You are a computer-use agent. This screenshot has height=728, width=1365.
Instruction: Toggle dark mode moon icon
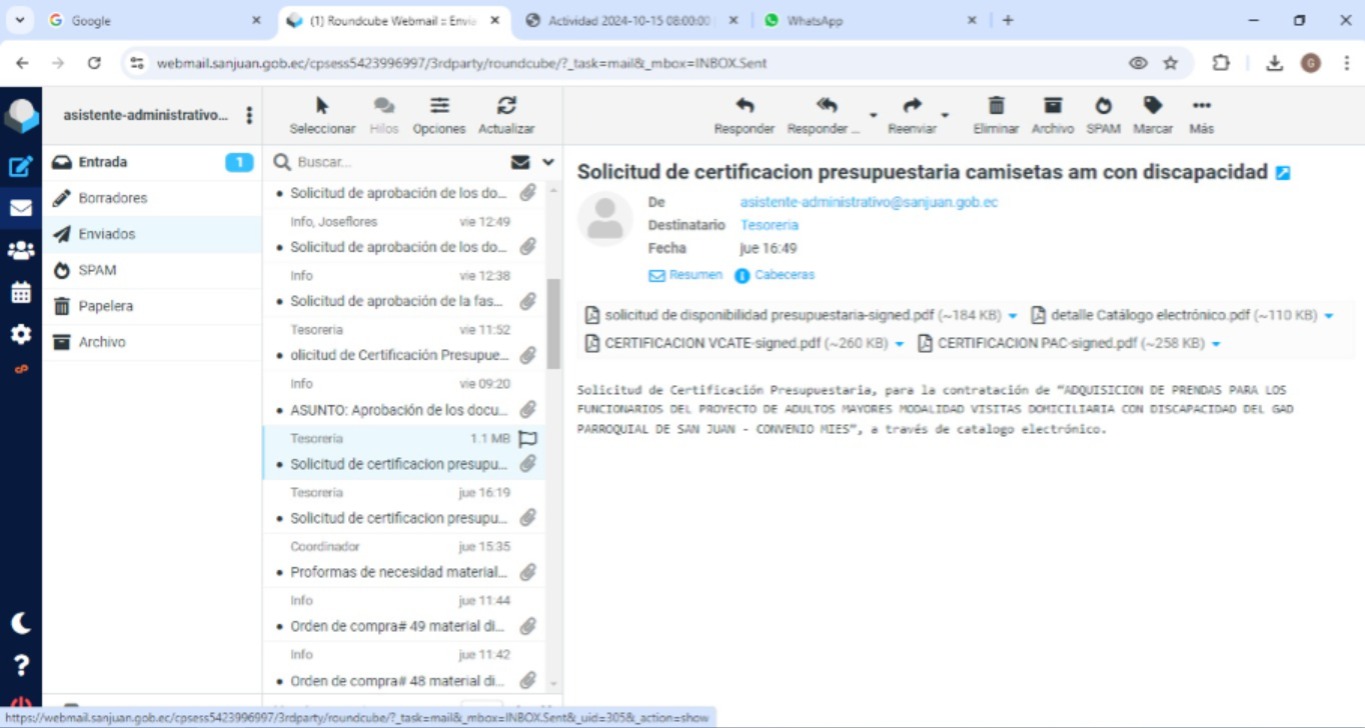[20, 623]
